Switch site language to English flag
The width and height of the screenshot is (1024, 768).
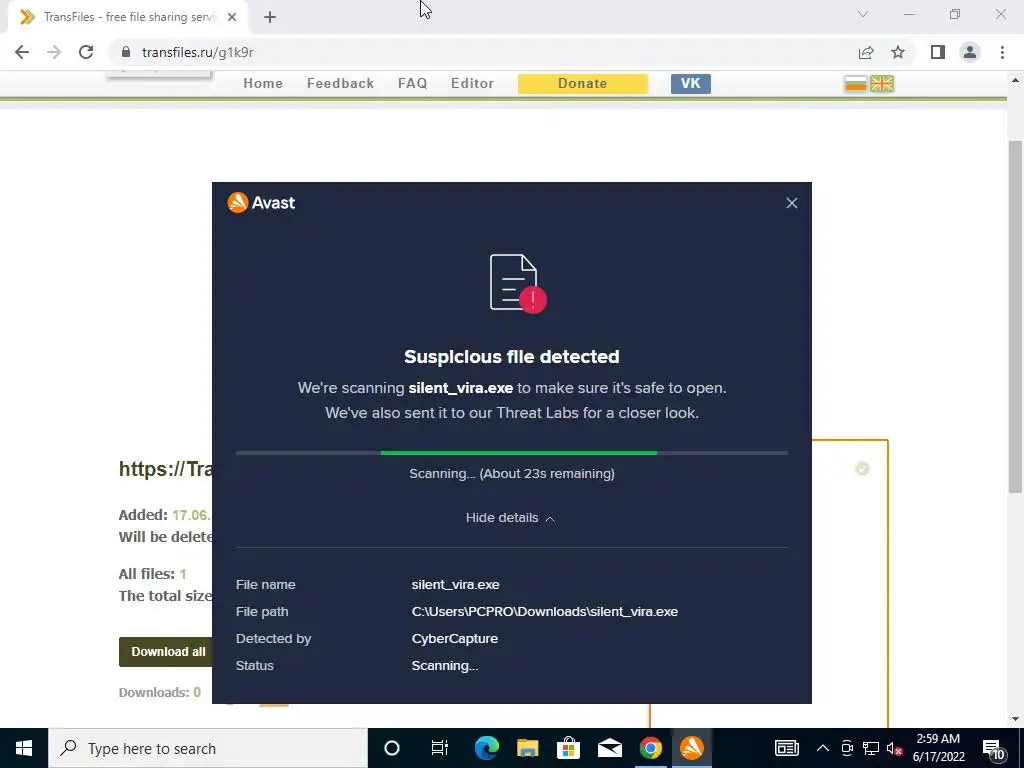click(x=882, y=84)
